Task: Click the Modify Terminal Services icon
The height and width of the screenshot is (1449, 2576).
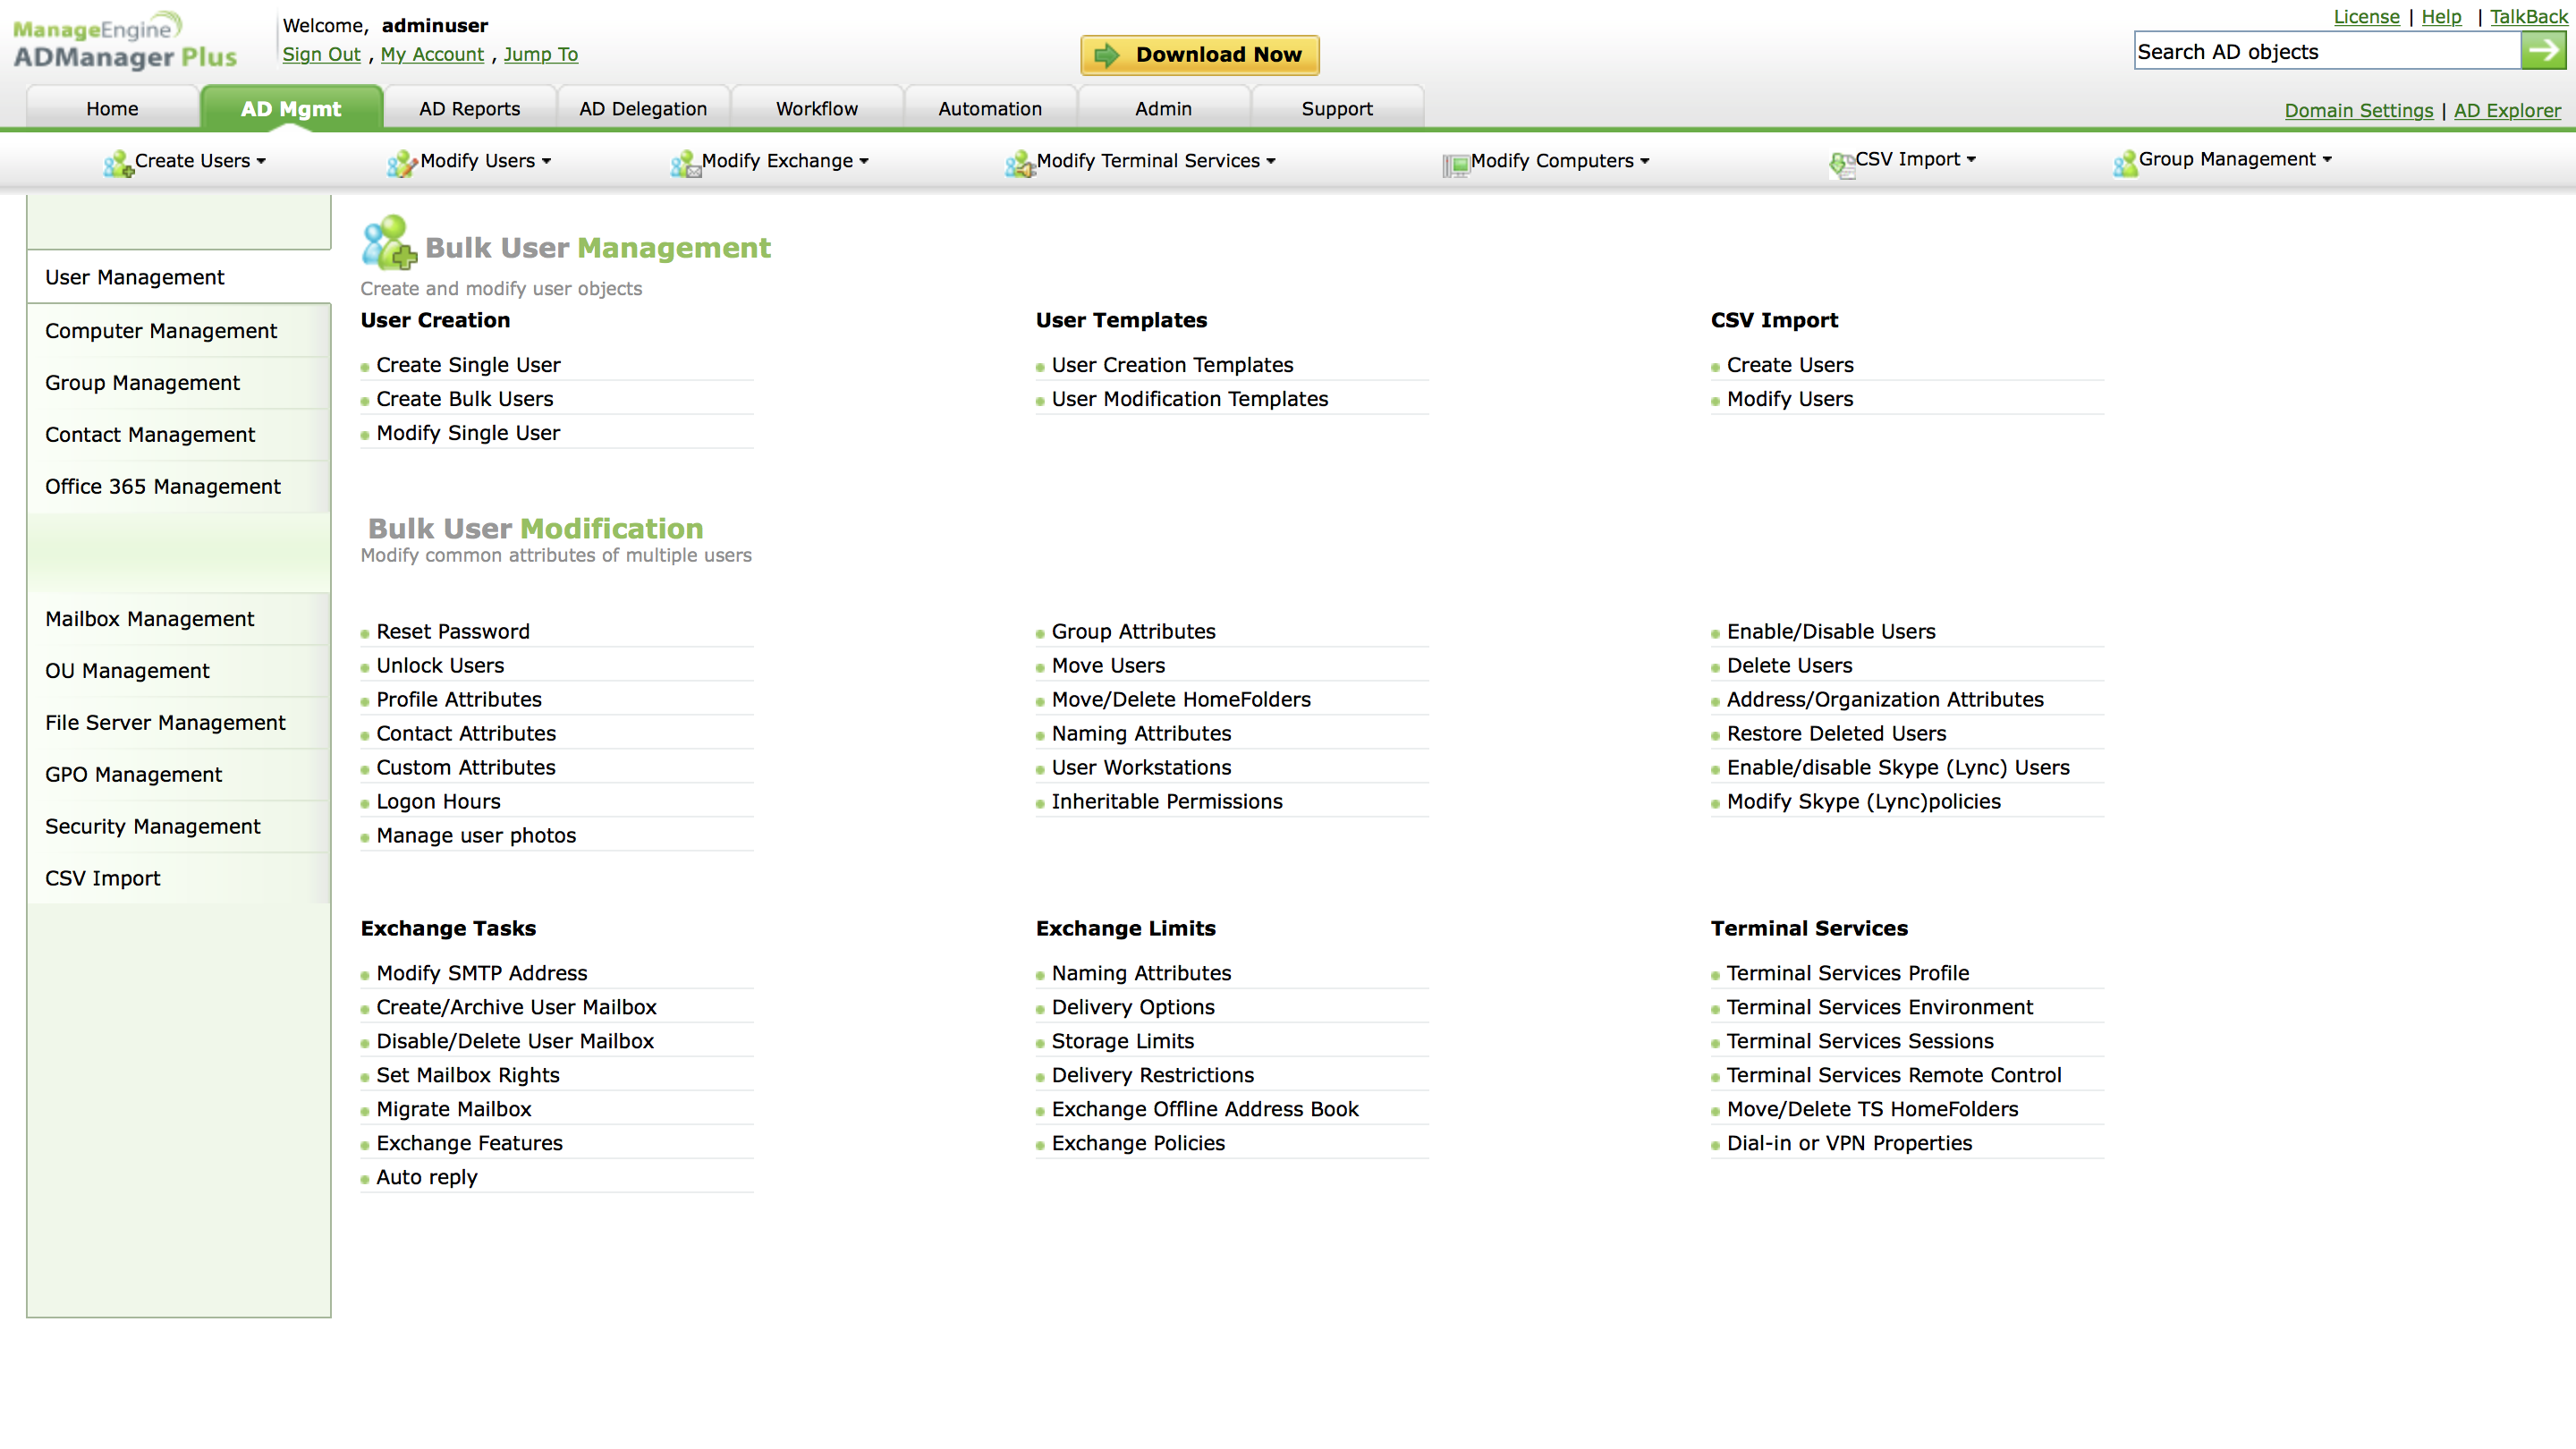Action: [x=1019, y=163]
